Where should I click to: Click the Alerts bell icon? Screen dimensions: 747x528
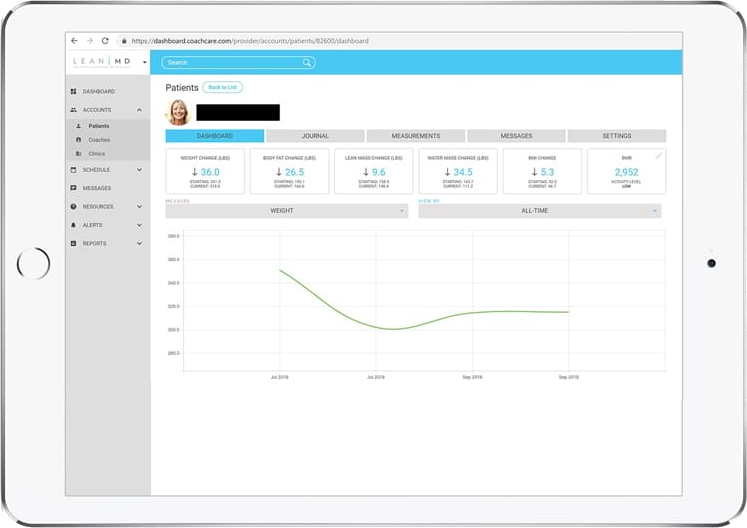point(74,225)
